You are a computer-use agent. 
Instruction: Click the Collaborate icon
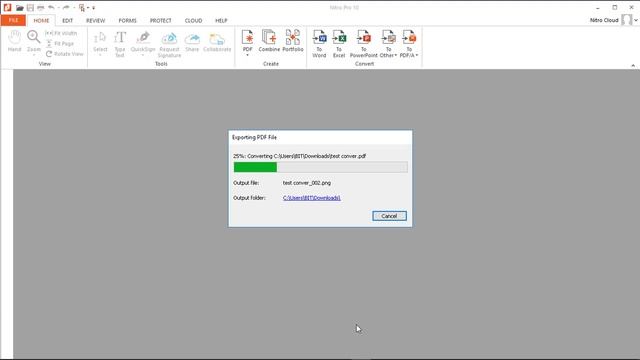(x=217, y=42)
